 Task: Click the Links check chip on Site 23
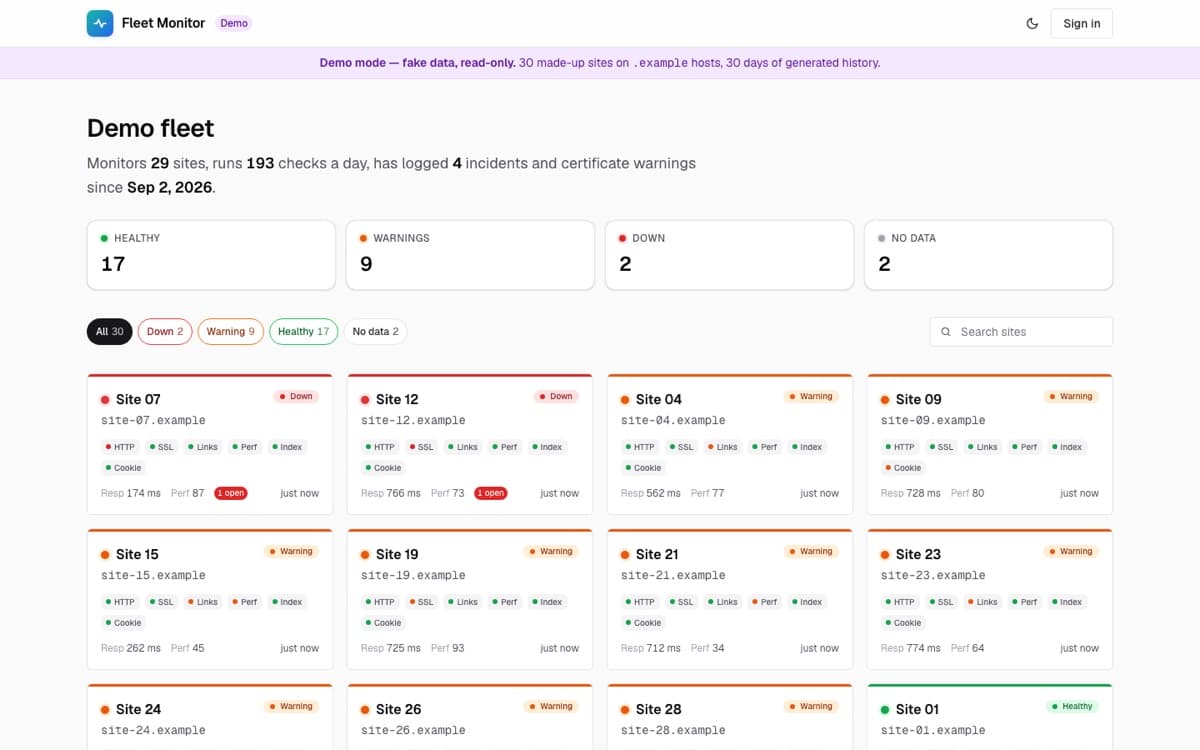click(x=983, y=602)
